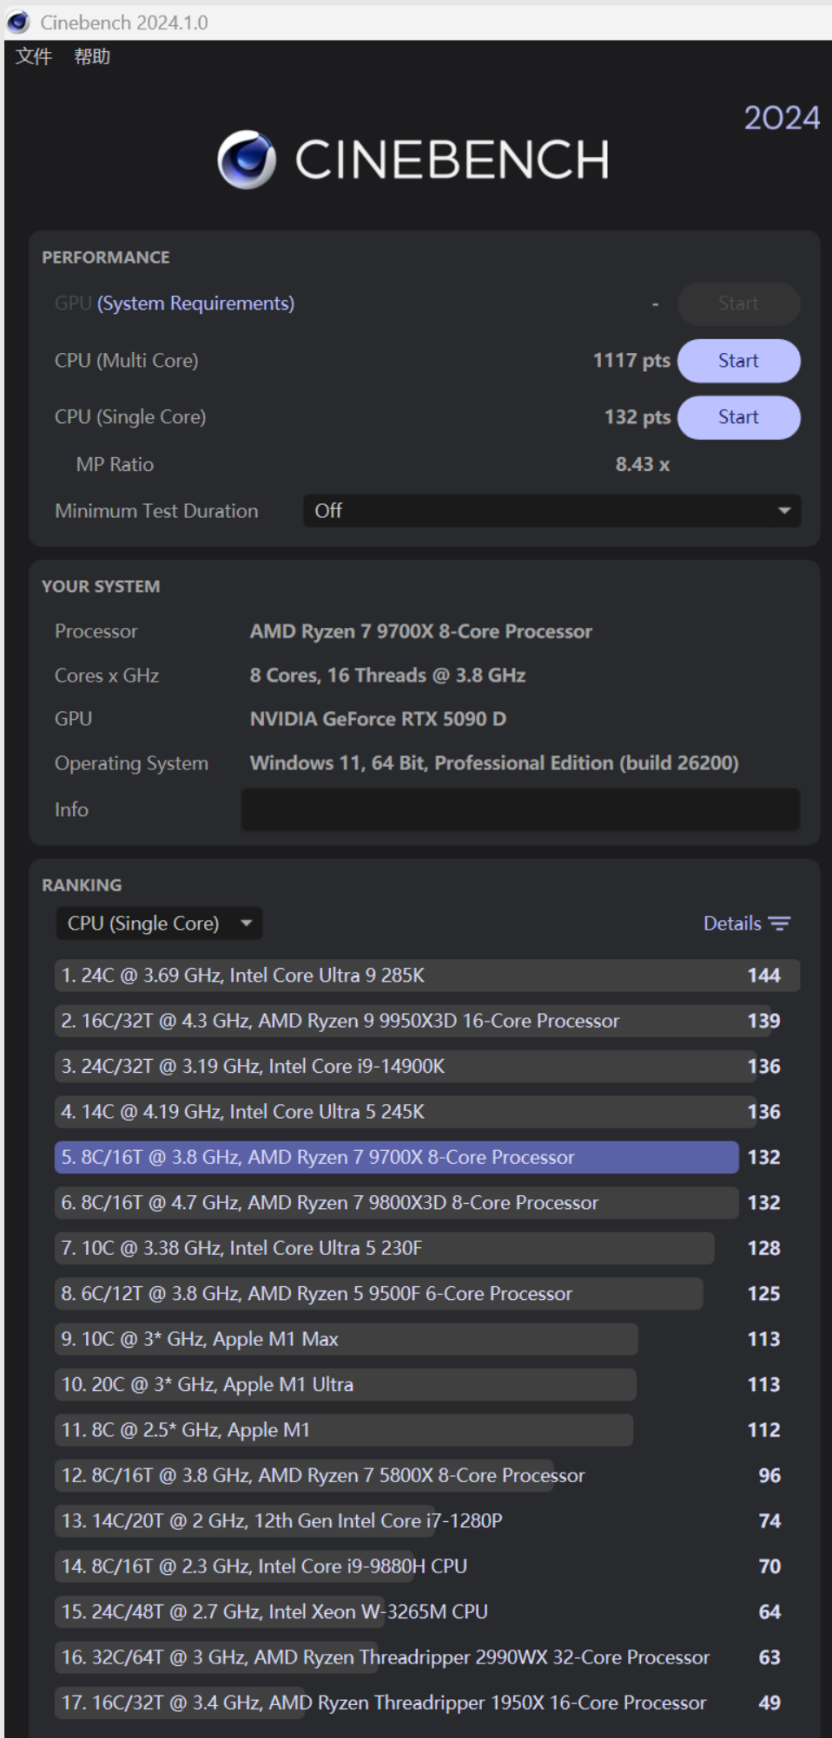
Task: Expand the Minimum Test Duration dropdown
Action: (551, 511)
